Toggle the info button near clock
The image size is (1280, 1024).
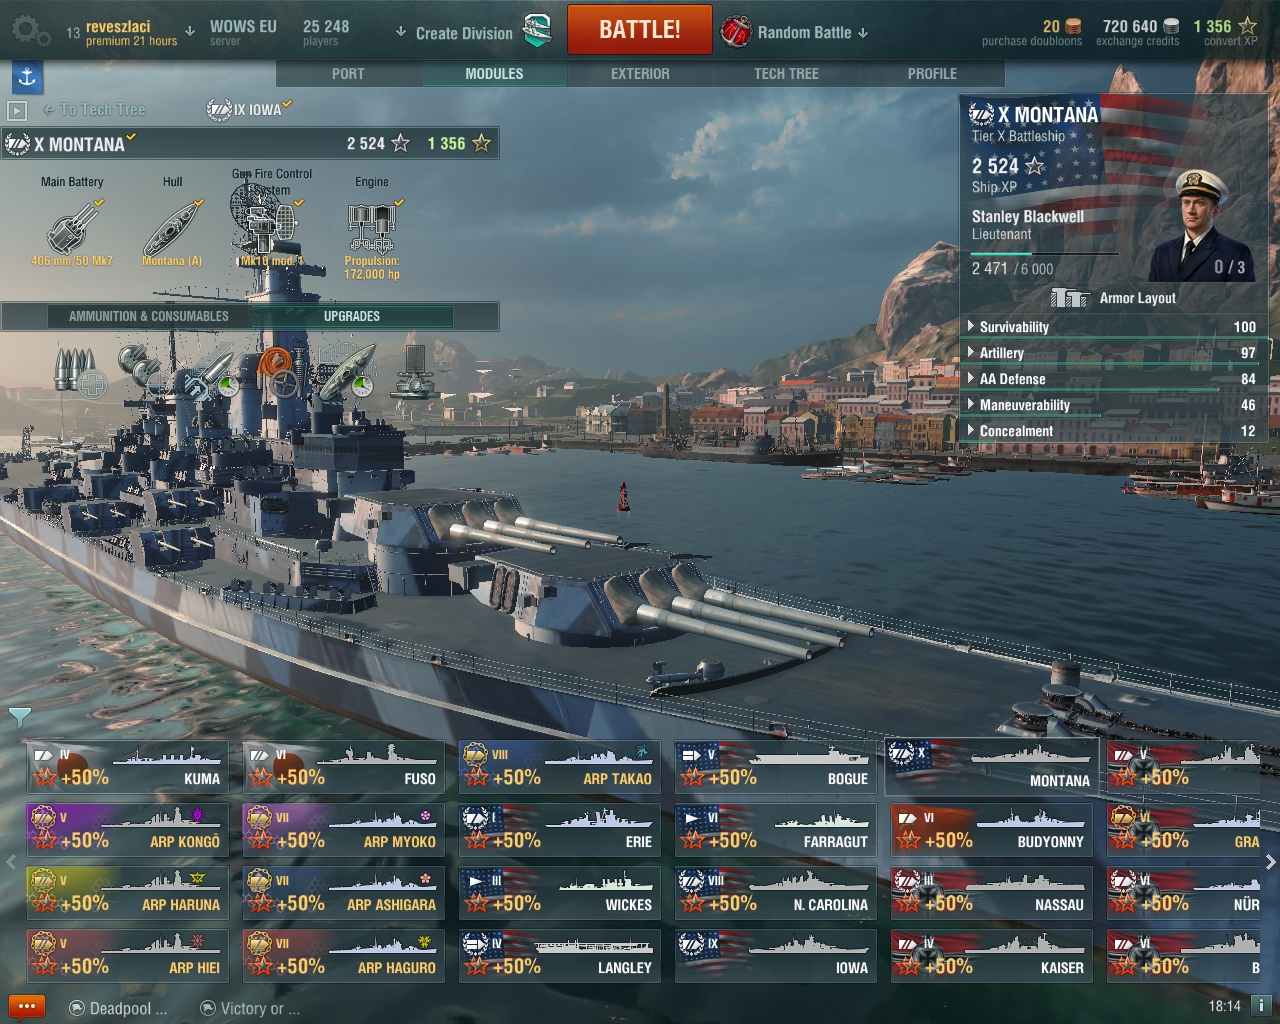[x=1261, y=1006]
